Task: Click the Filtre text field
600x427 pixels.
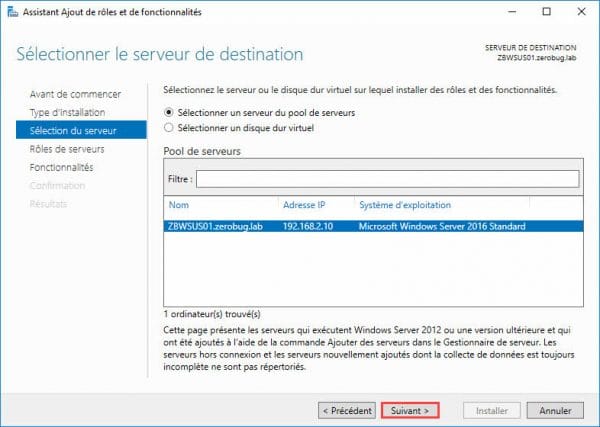Action: click(388, 179)
